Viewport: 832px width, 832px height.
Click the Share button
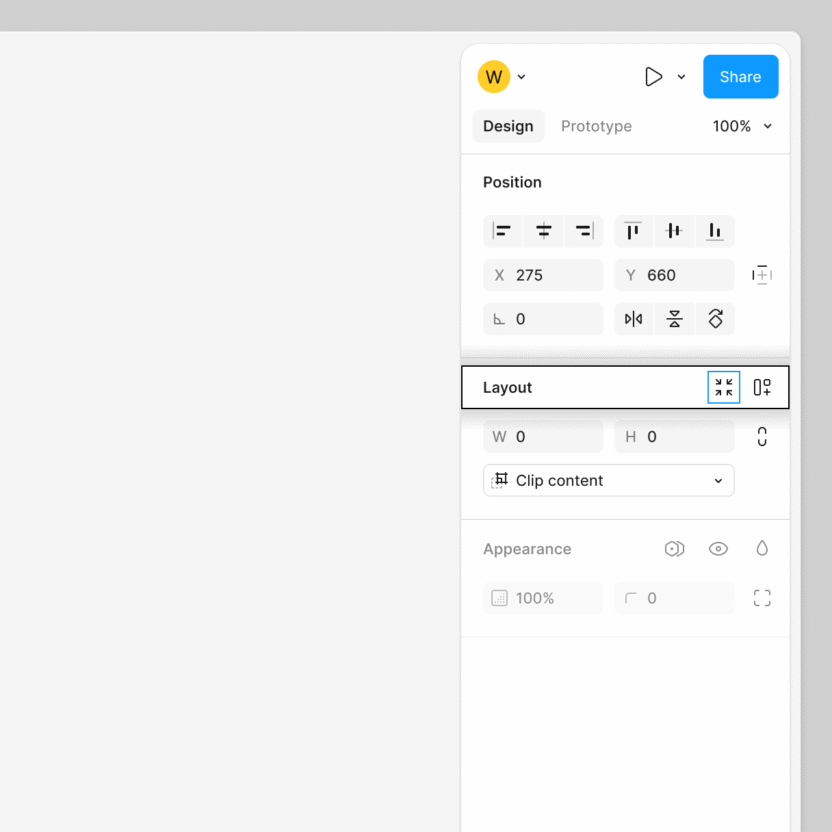[740, 76]
